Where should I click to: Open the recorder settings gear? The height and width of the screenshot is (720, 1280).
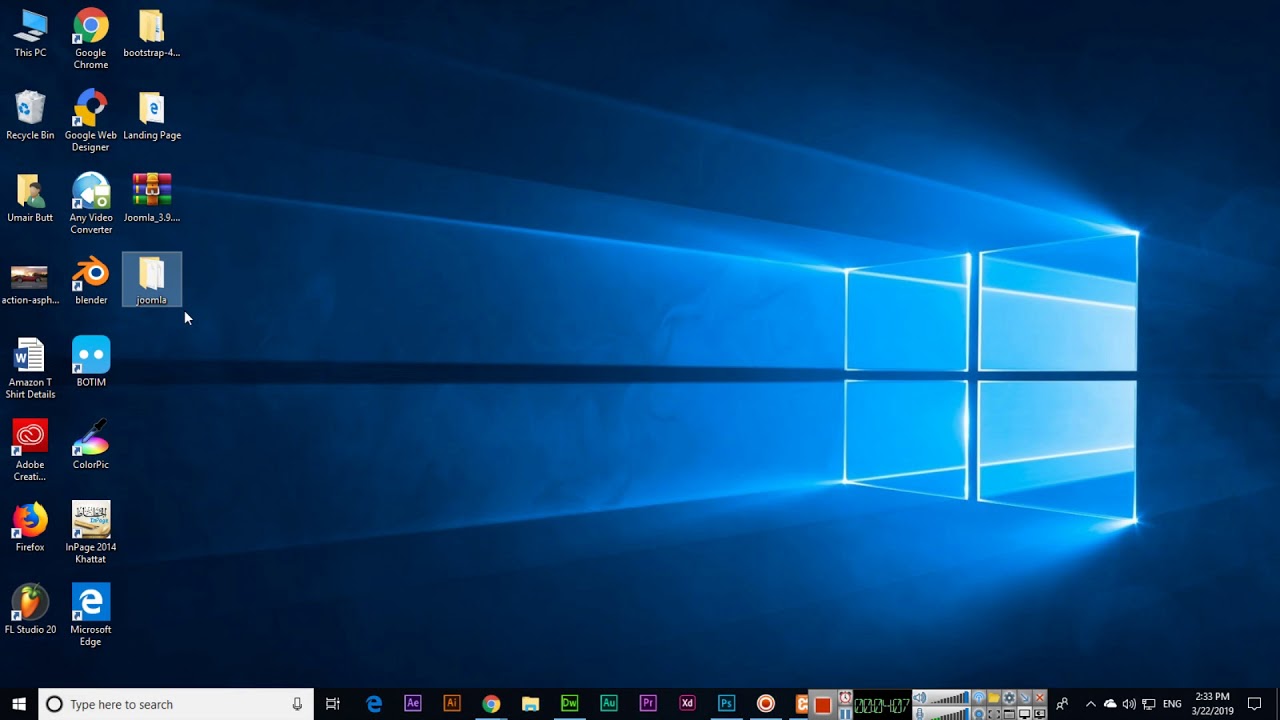[1009, 697]
